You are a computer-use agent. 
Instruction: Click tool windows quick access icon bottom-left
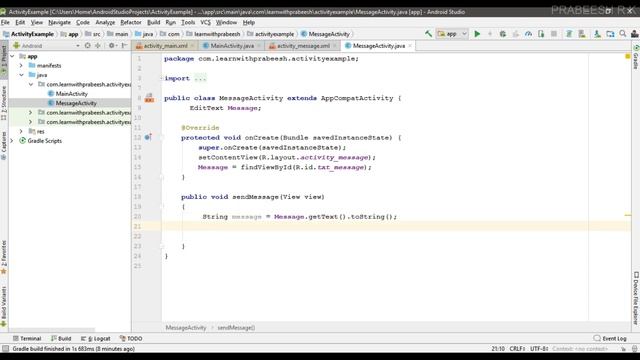[x=5, y=349]
